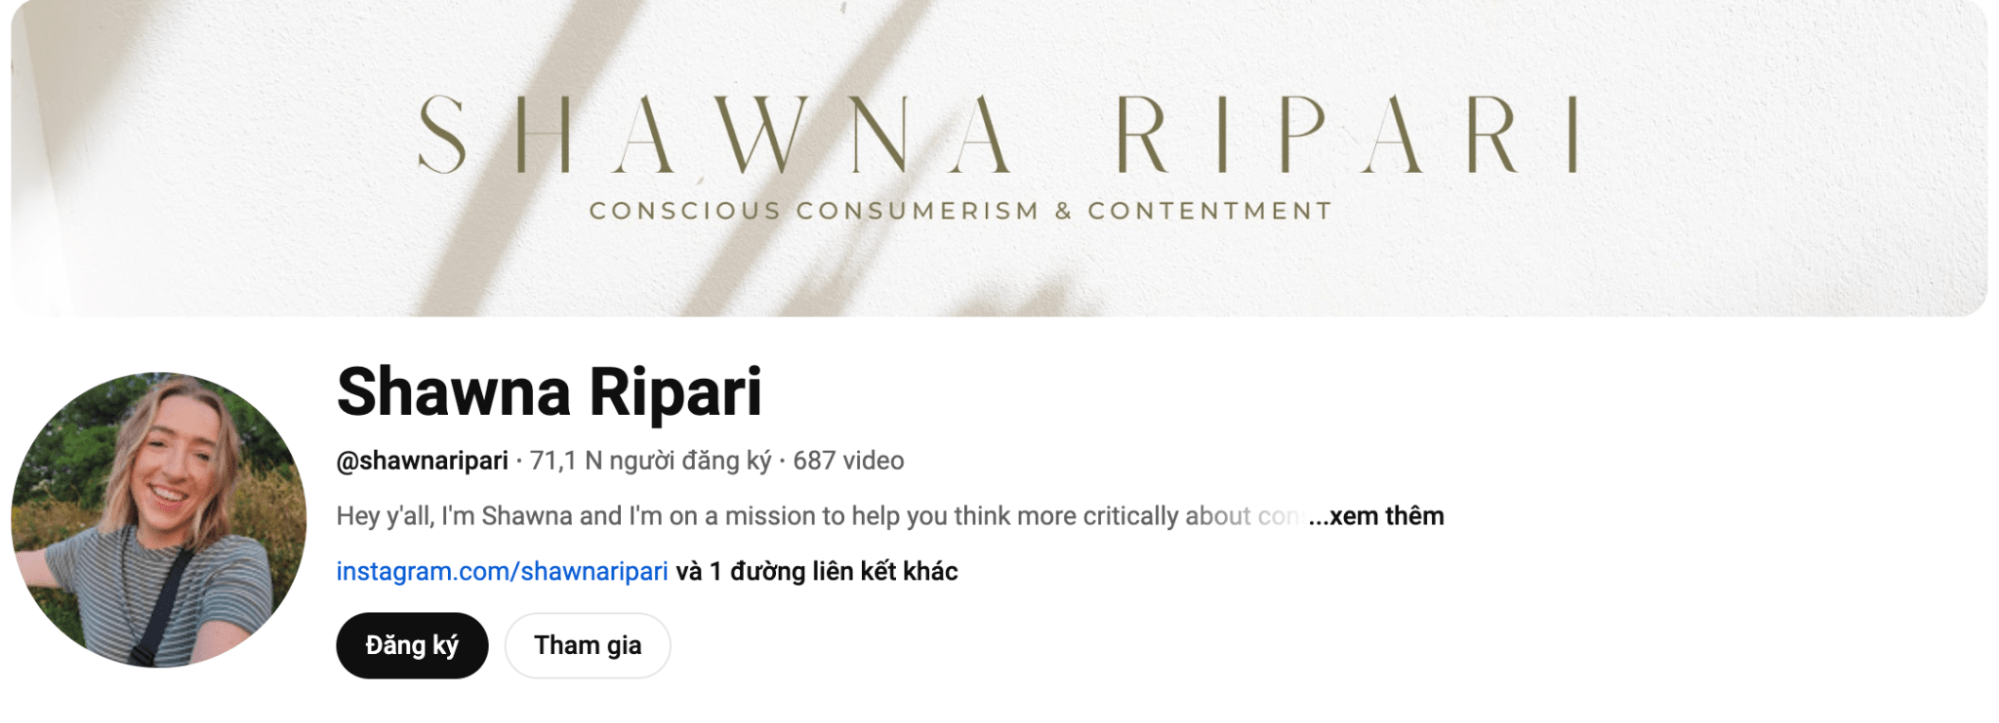Viewport: 1999px width, 723px height.
Task: Click the Hey y'all channel description text
Action: point(820,516)
